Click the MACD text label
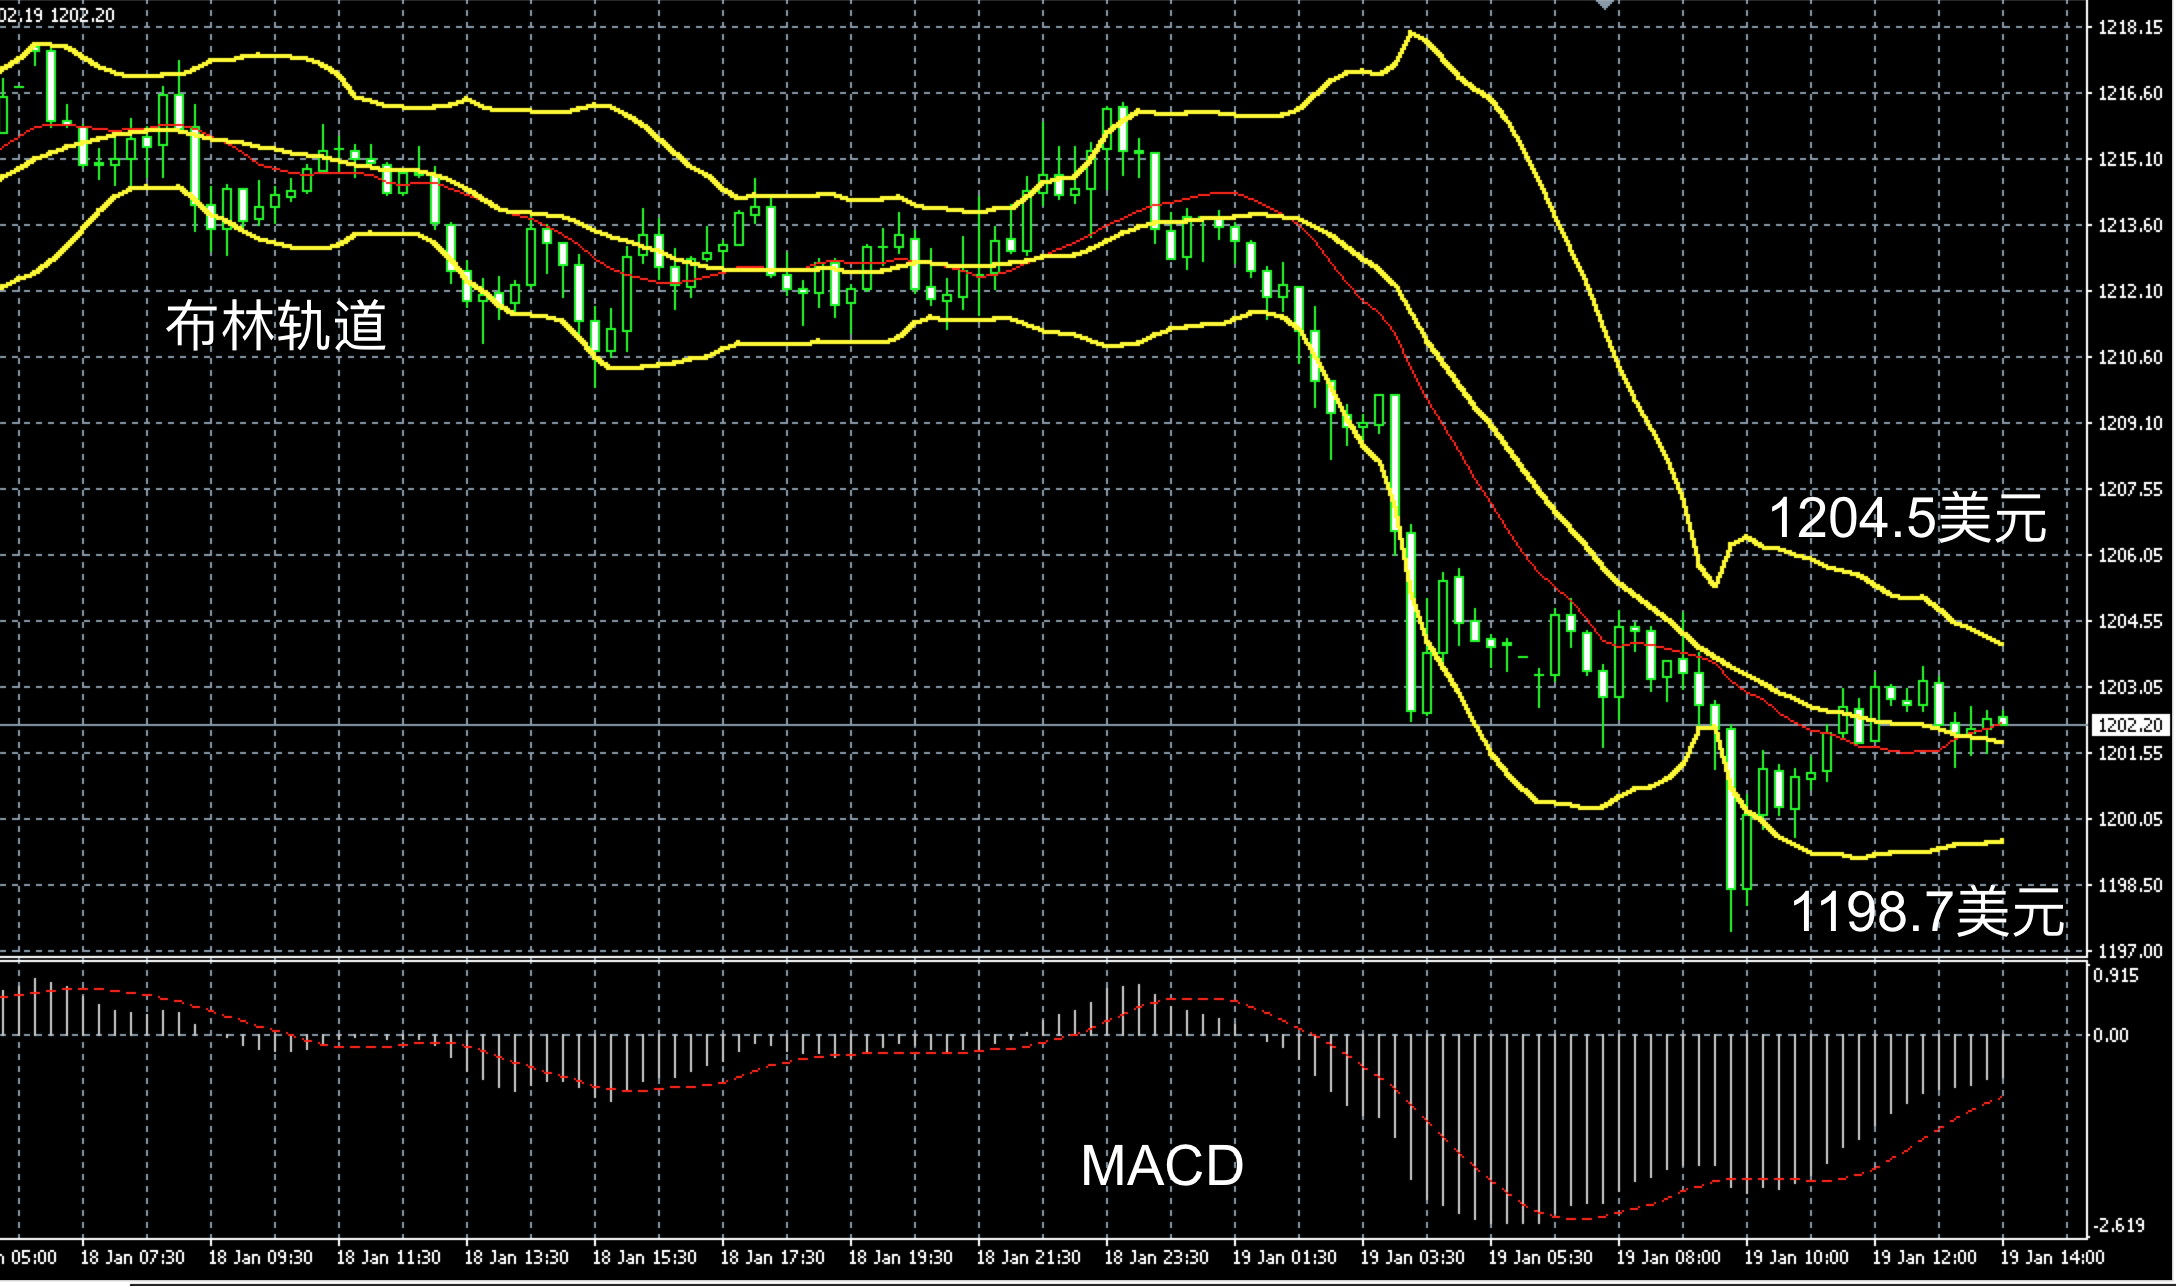The image size is (2176, 1286). 1161,1166
